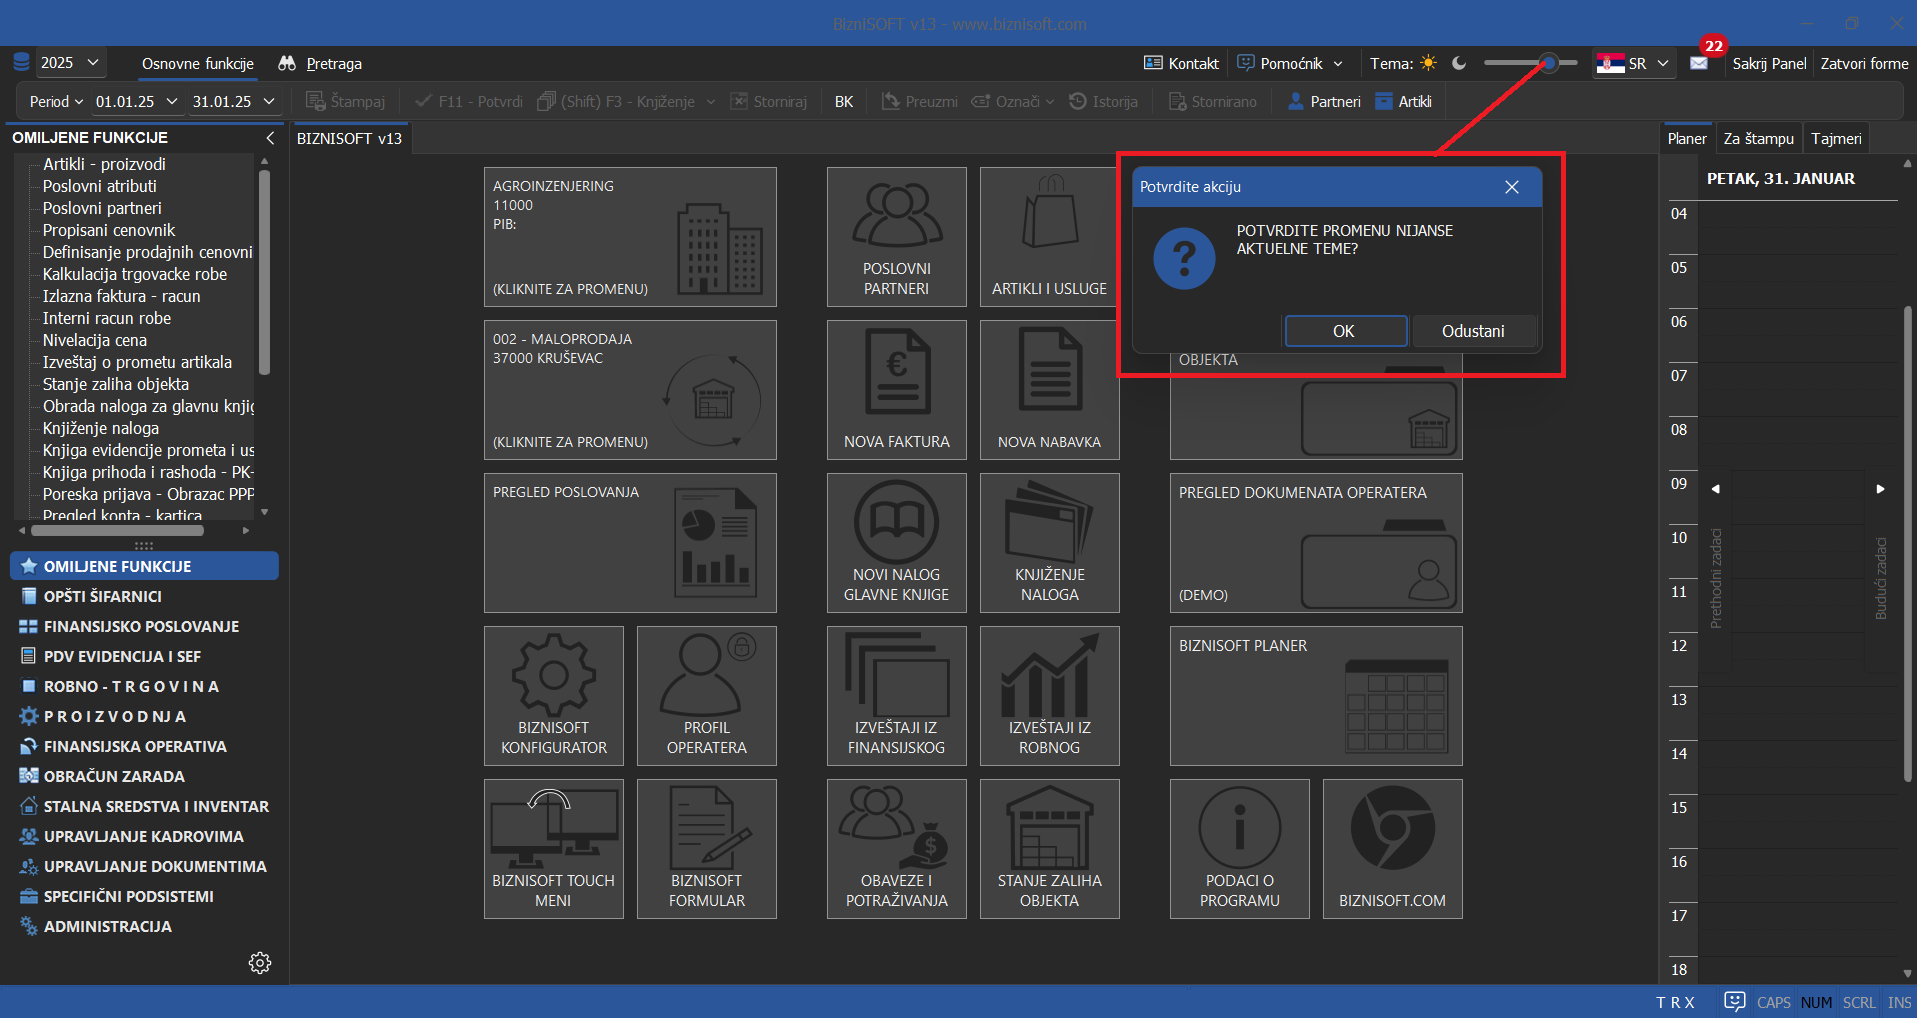
Task: Confirm the dialog with OK
Action: 1345,331
